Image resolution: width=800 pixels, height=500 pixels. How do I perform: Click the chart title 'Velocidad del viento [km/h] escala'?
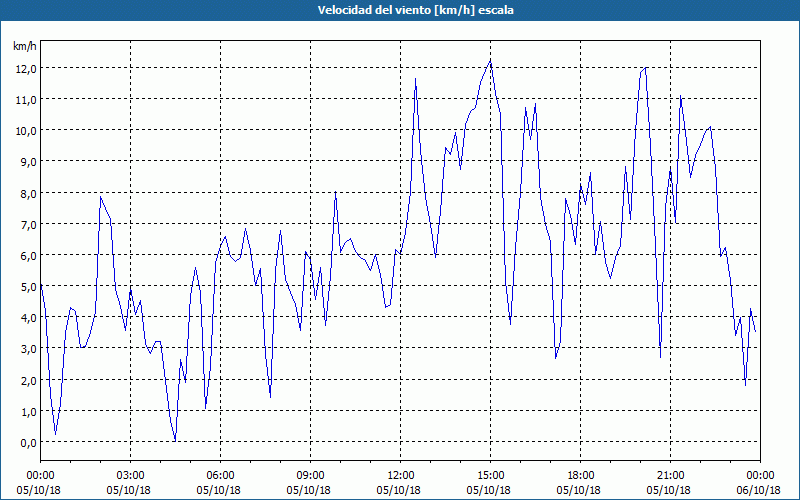pos(415,10)
